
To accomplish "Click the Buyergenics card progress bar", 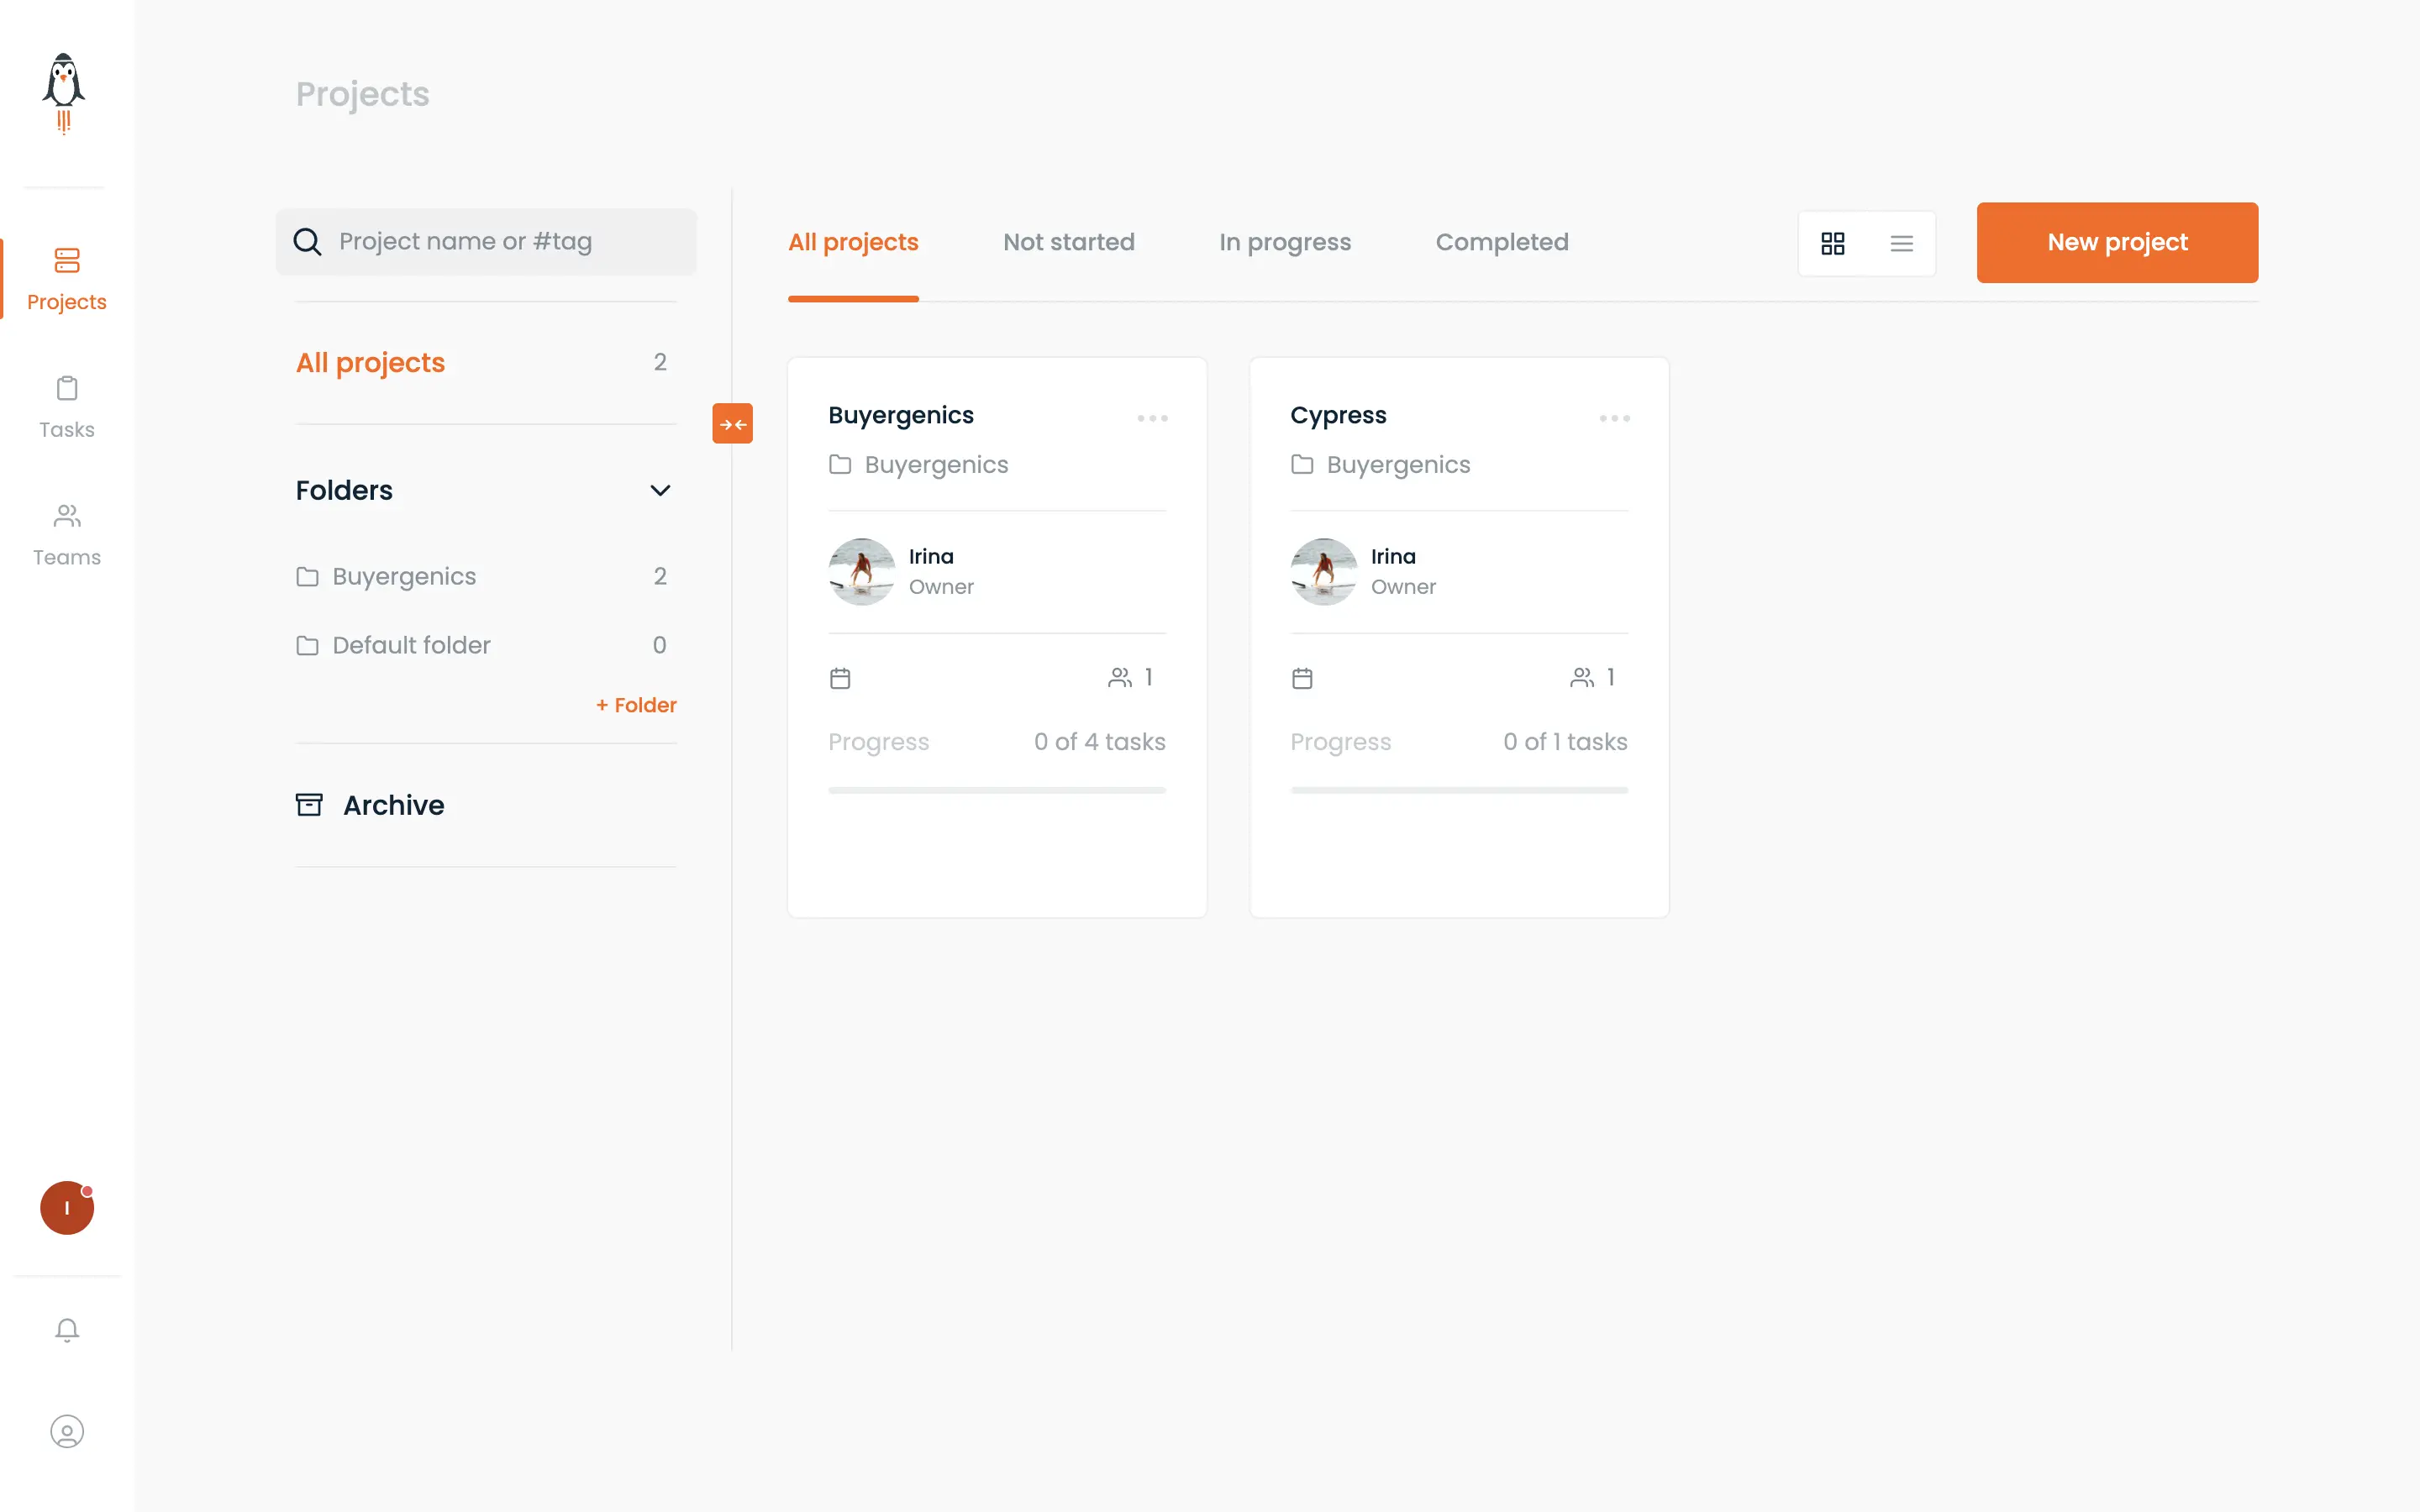I will tap(997, 790).
